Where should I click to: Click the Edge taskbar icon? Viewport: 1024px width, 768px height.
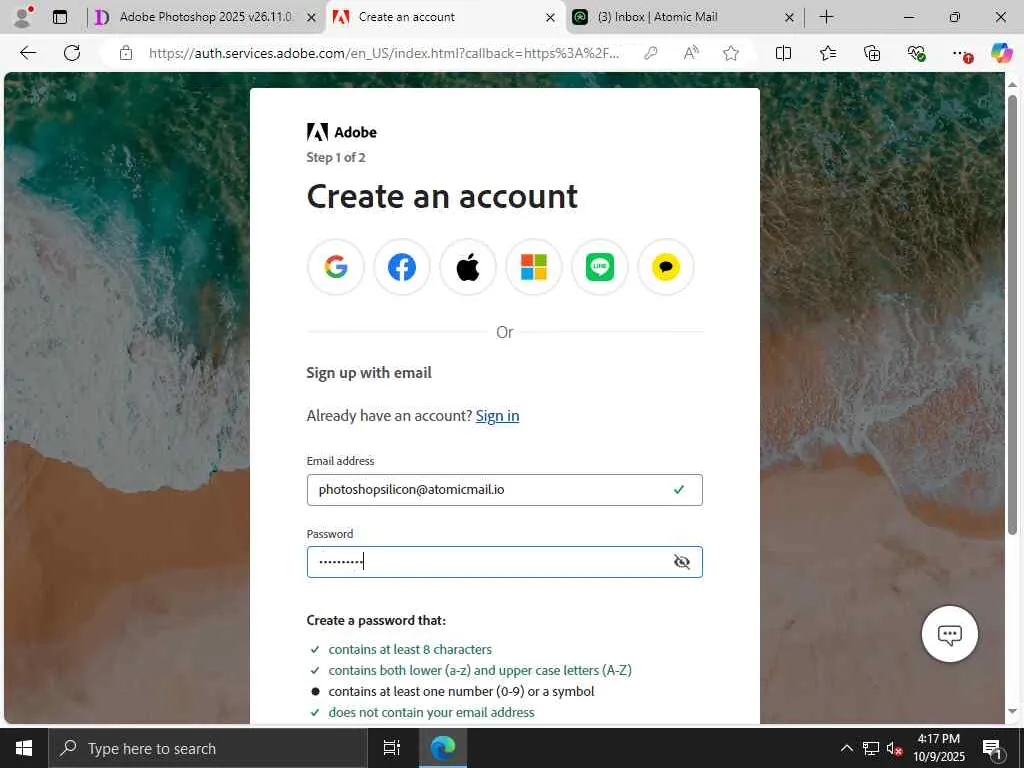click(443, 748)
